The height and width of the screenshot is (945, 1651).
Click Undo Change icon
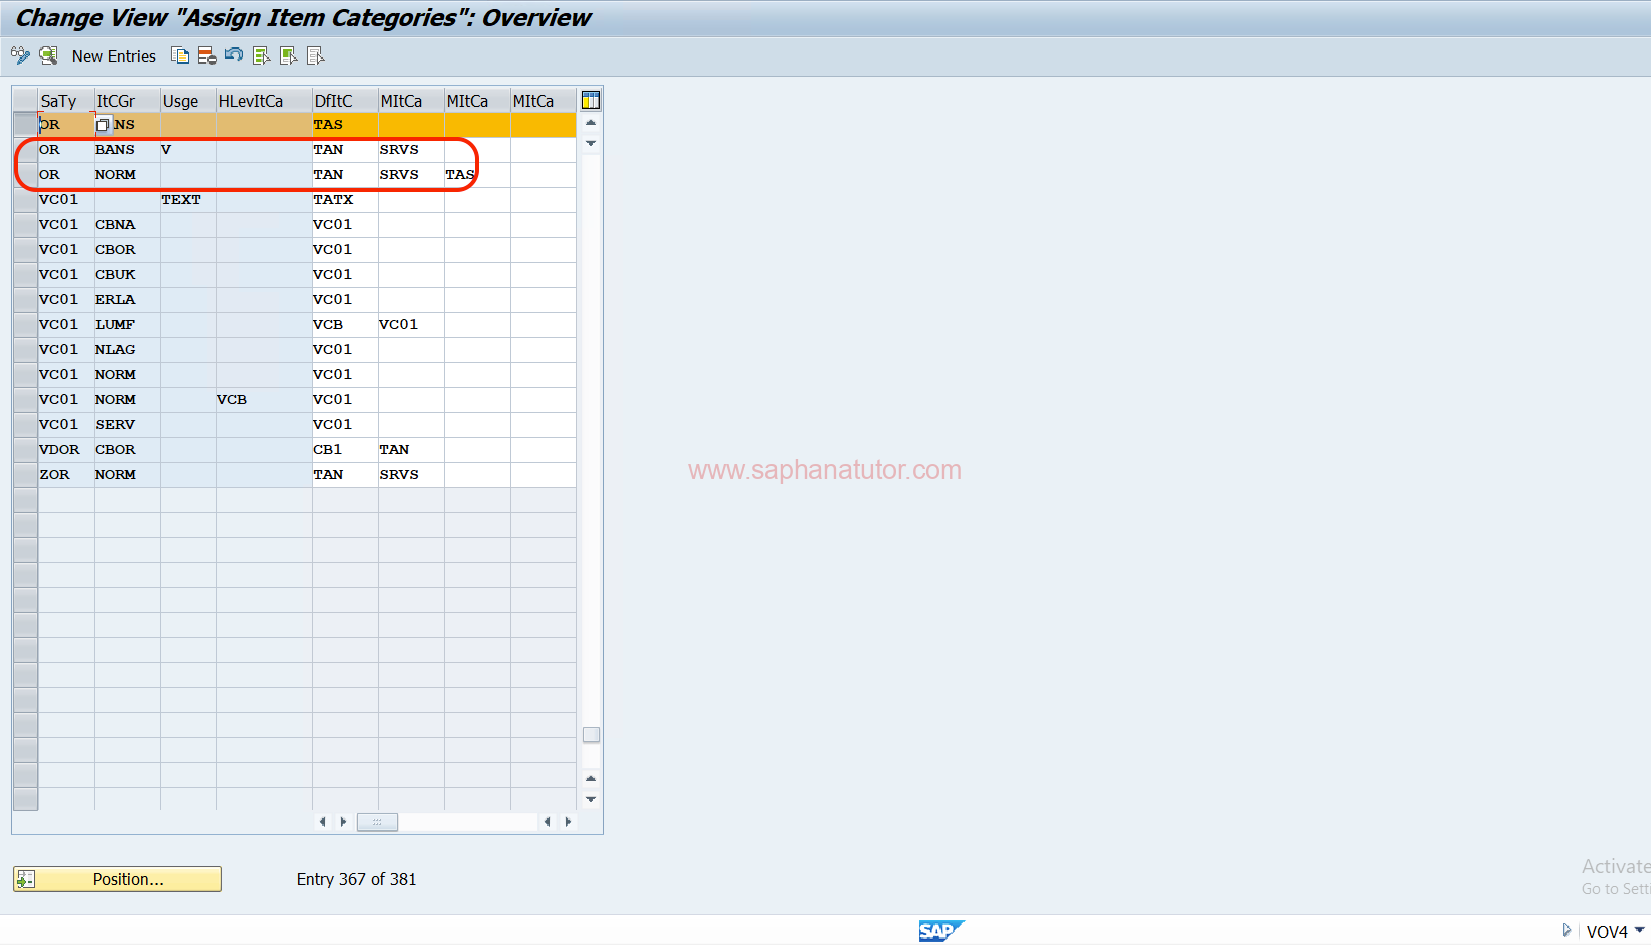(x=234, y=55)
